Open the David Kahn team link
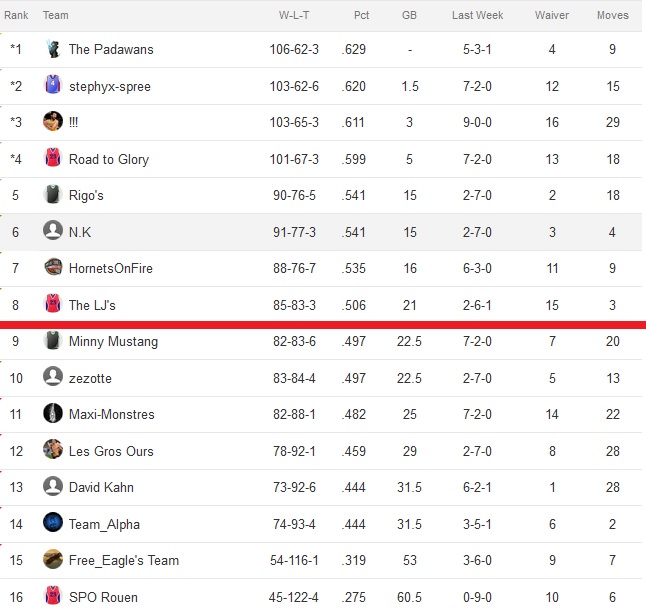Screen dimensions: 646x614 101,487
